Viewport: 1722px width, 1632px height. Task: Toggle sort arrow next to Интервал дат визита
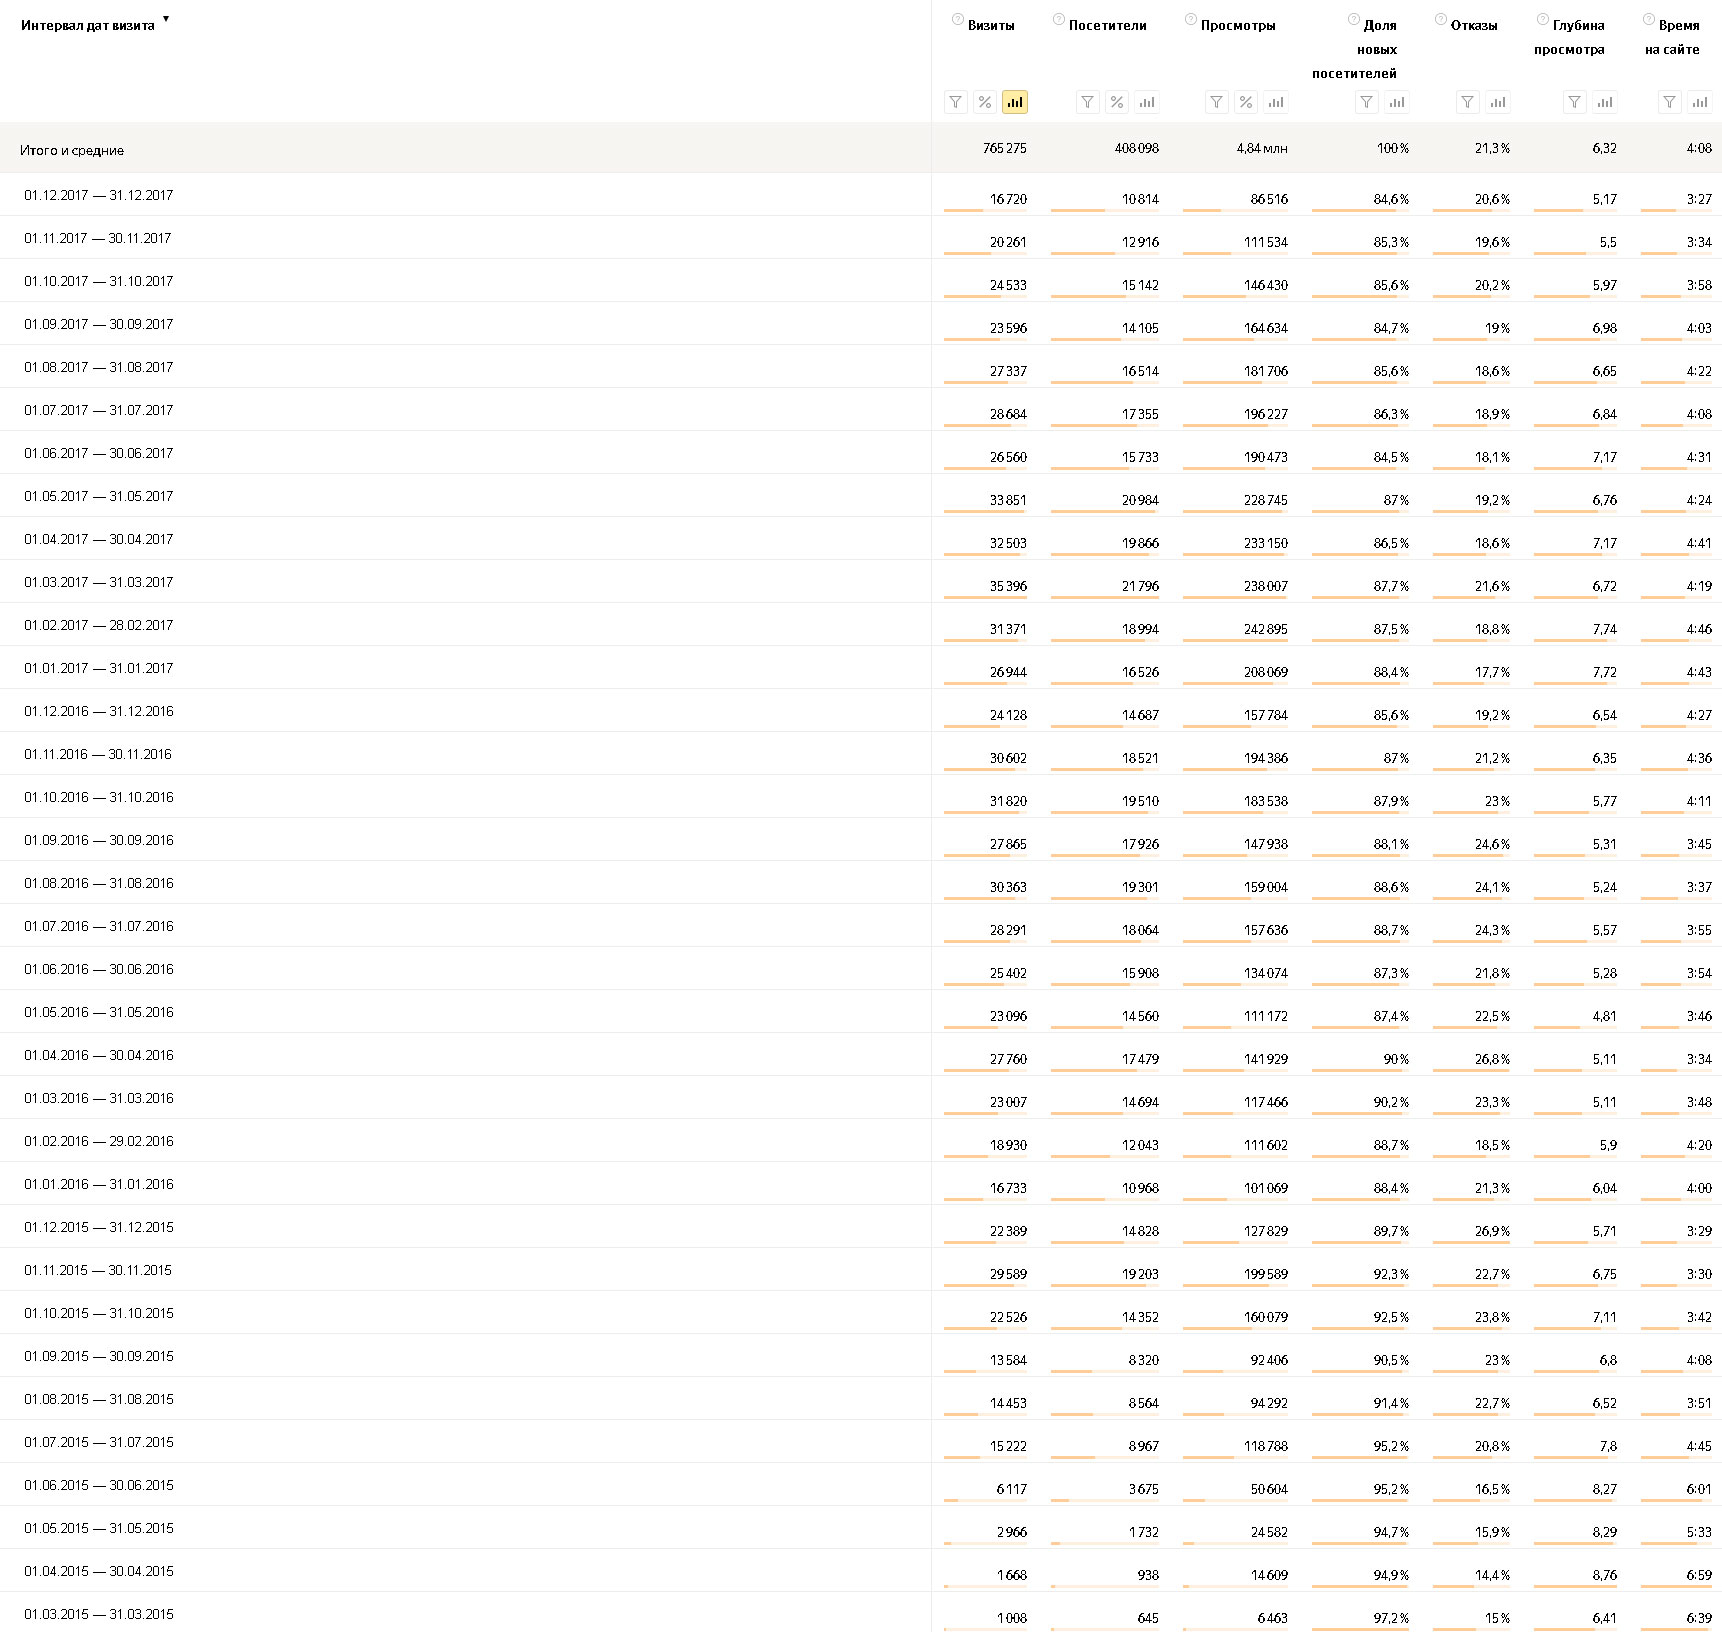point(166,19)
